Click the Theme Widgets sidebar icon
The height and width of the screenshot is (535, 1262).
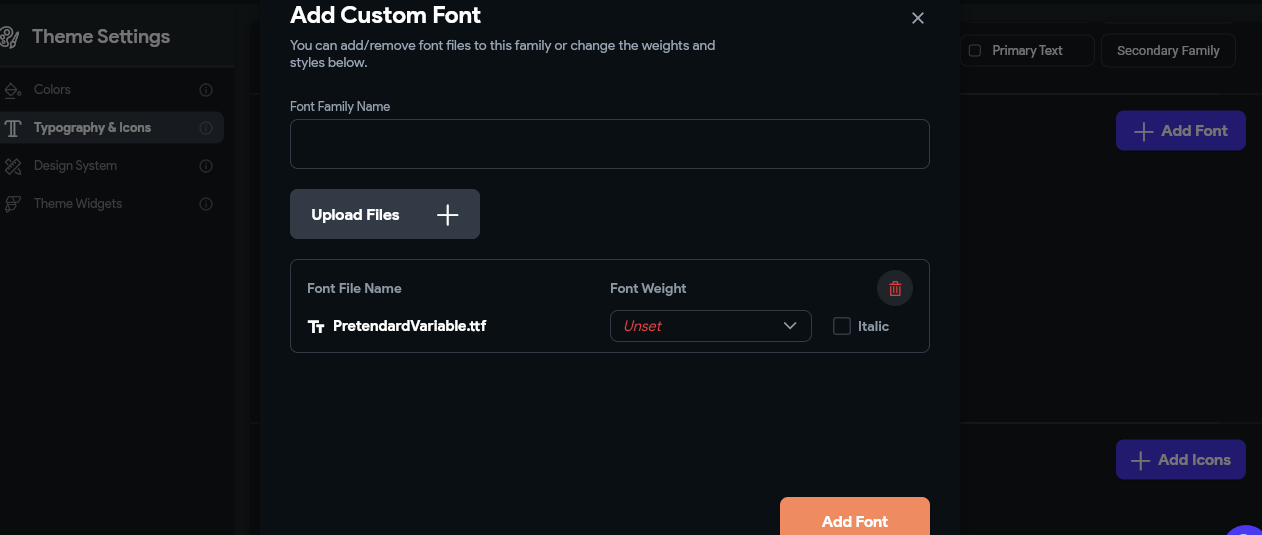(x=13, y=204)
